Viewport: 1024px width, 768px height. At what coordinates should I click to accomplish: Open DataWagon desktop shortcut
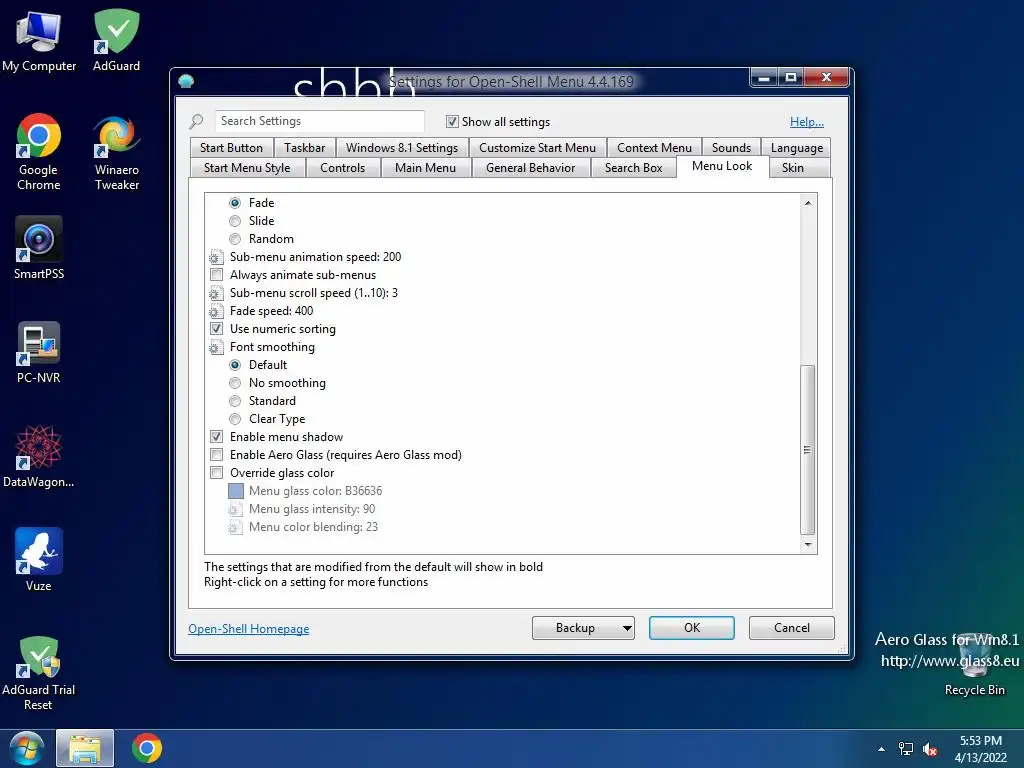pos(39,456)
